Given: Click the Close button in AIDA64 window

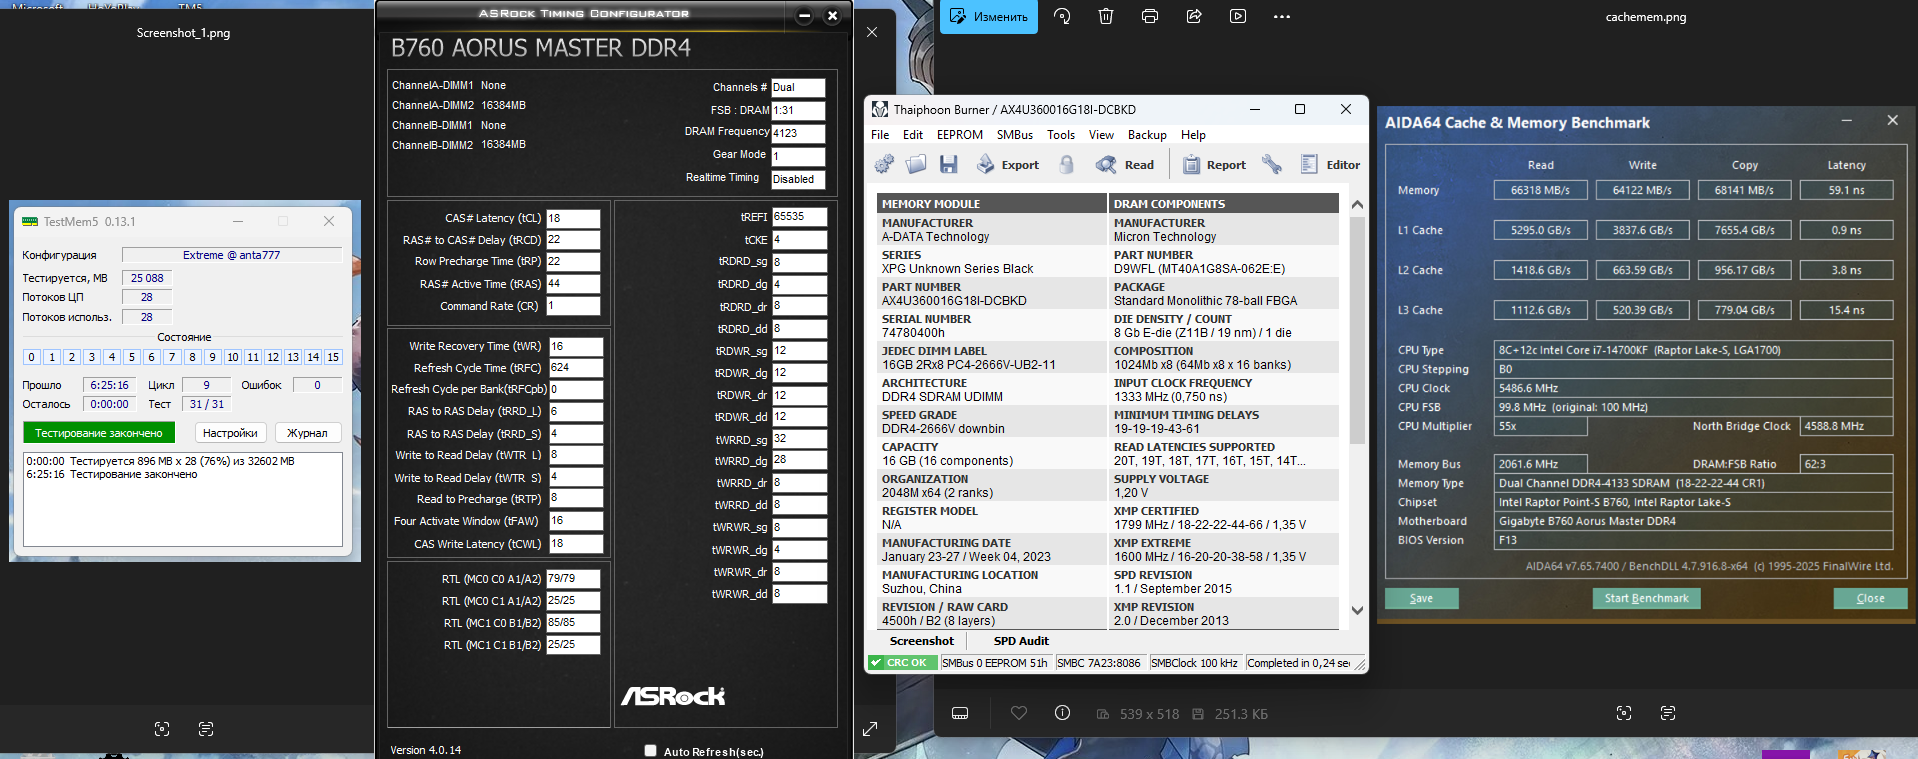Looking at the screenshot, I should pos(1870,598).
